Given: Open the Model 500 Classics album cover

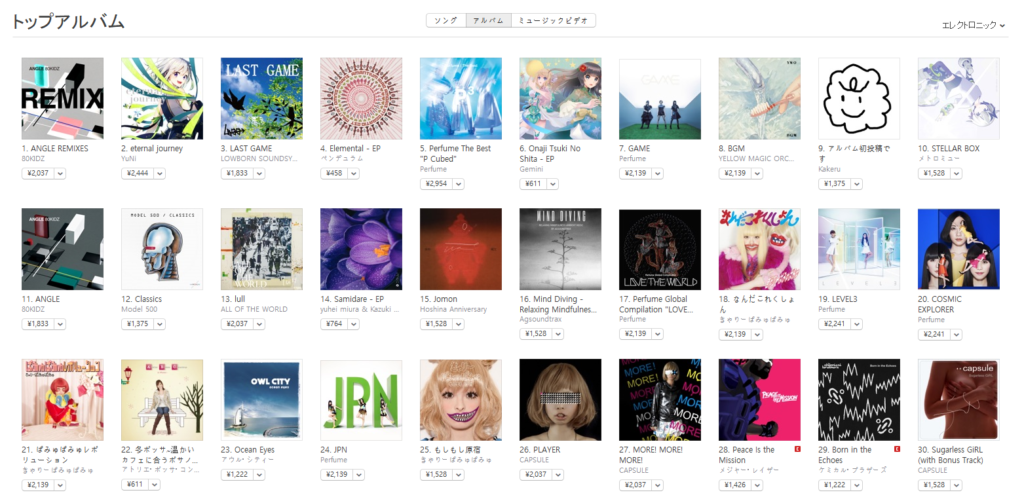Looking at the screenshot, I should (x=162, y=249).
